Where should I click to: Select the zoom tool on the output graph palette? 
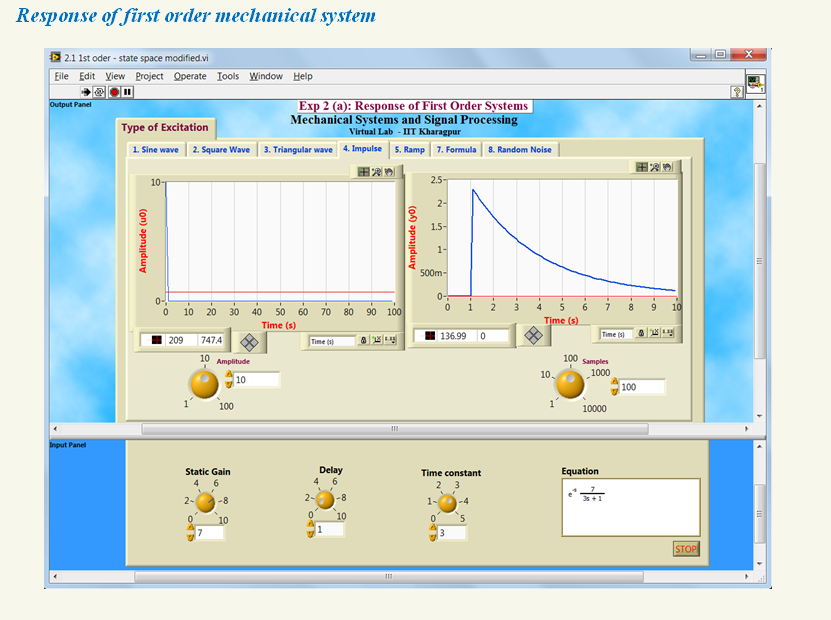pyautogui.click(x=656, y=167)
